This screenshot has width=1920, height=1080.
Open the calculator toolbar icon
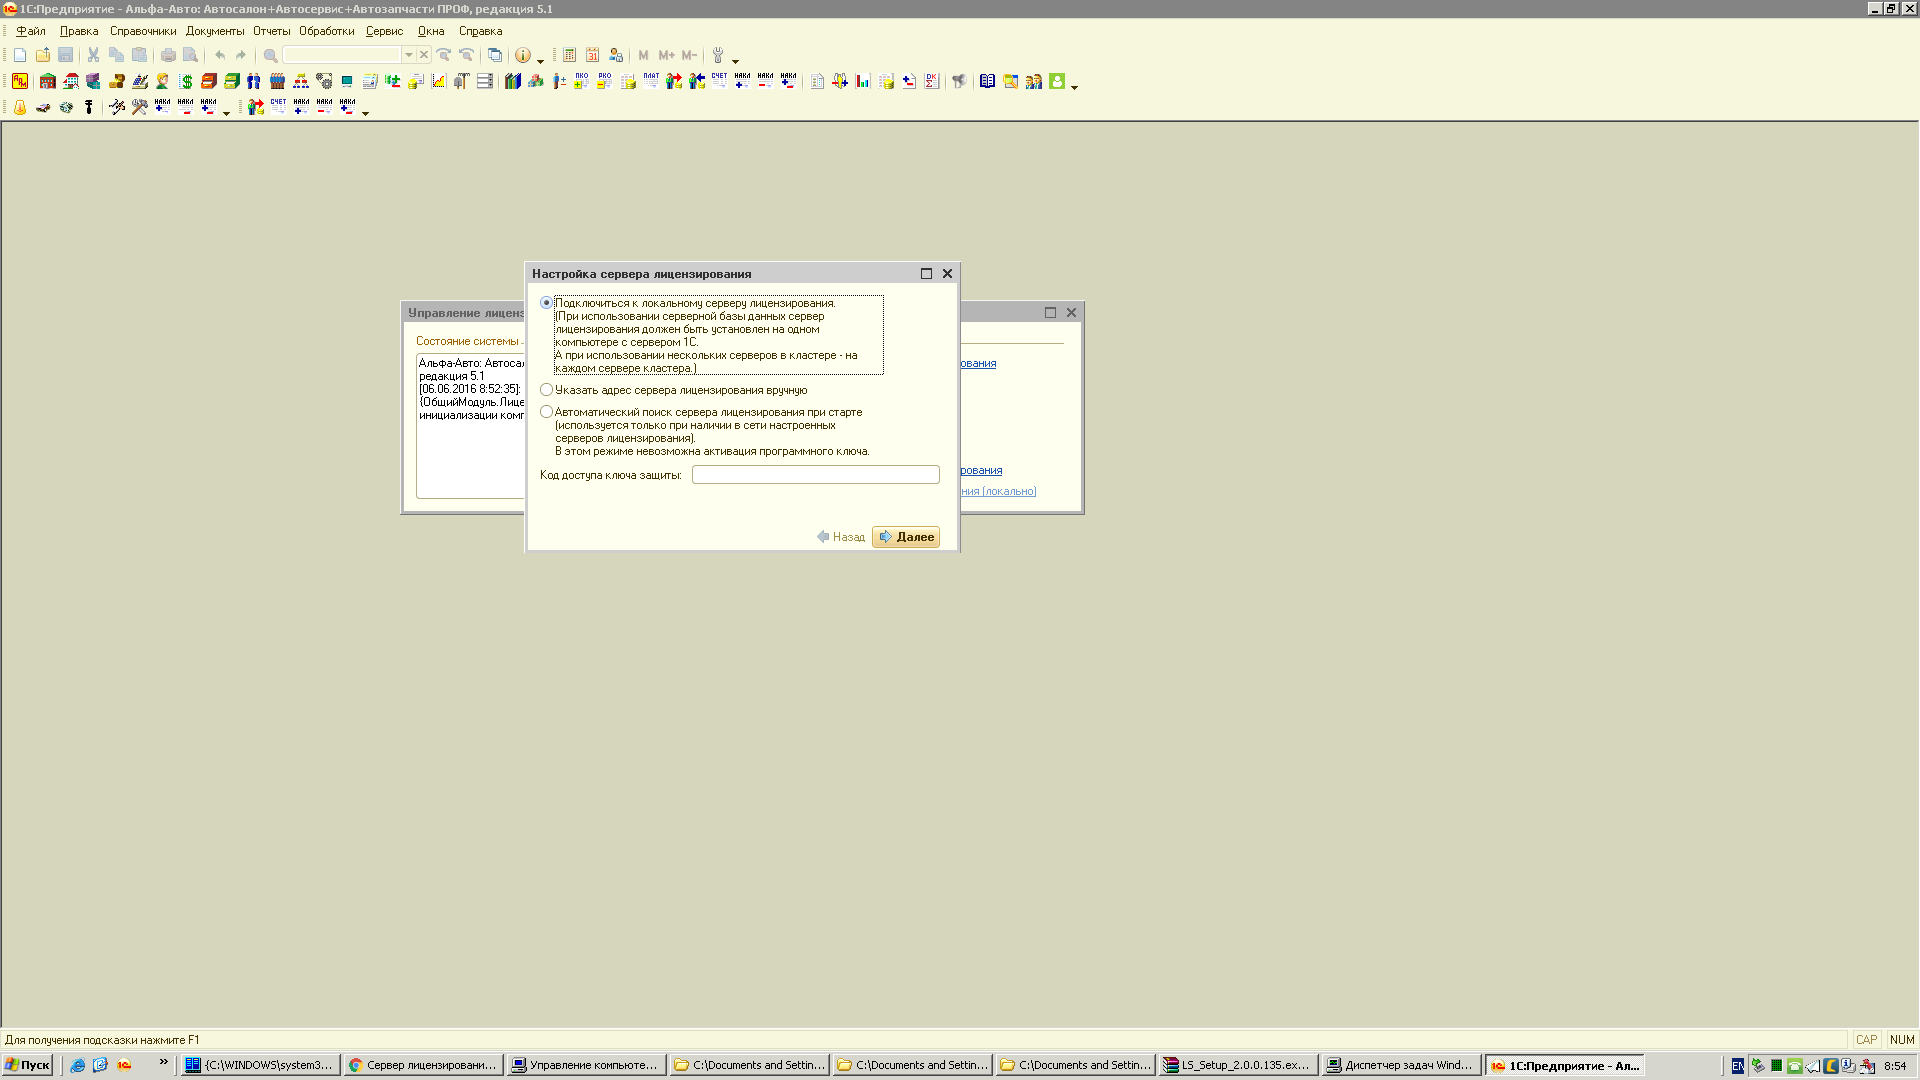coord(570,55)
